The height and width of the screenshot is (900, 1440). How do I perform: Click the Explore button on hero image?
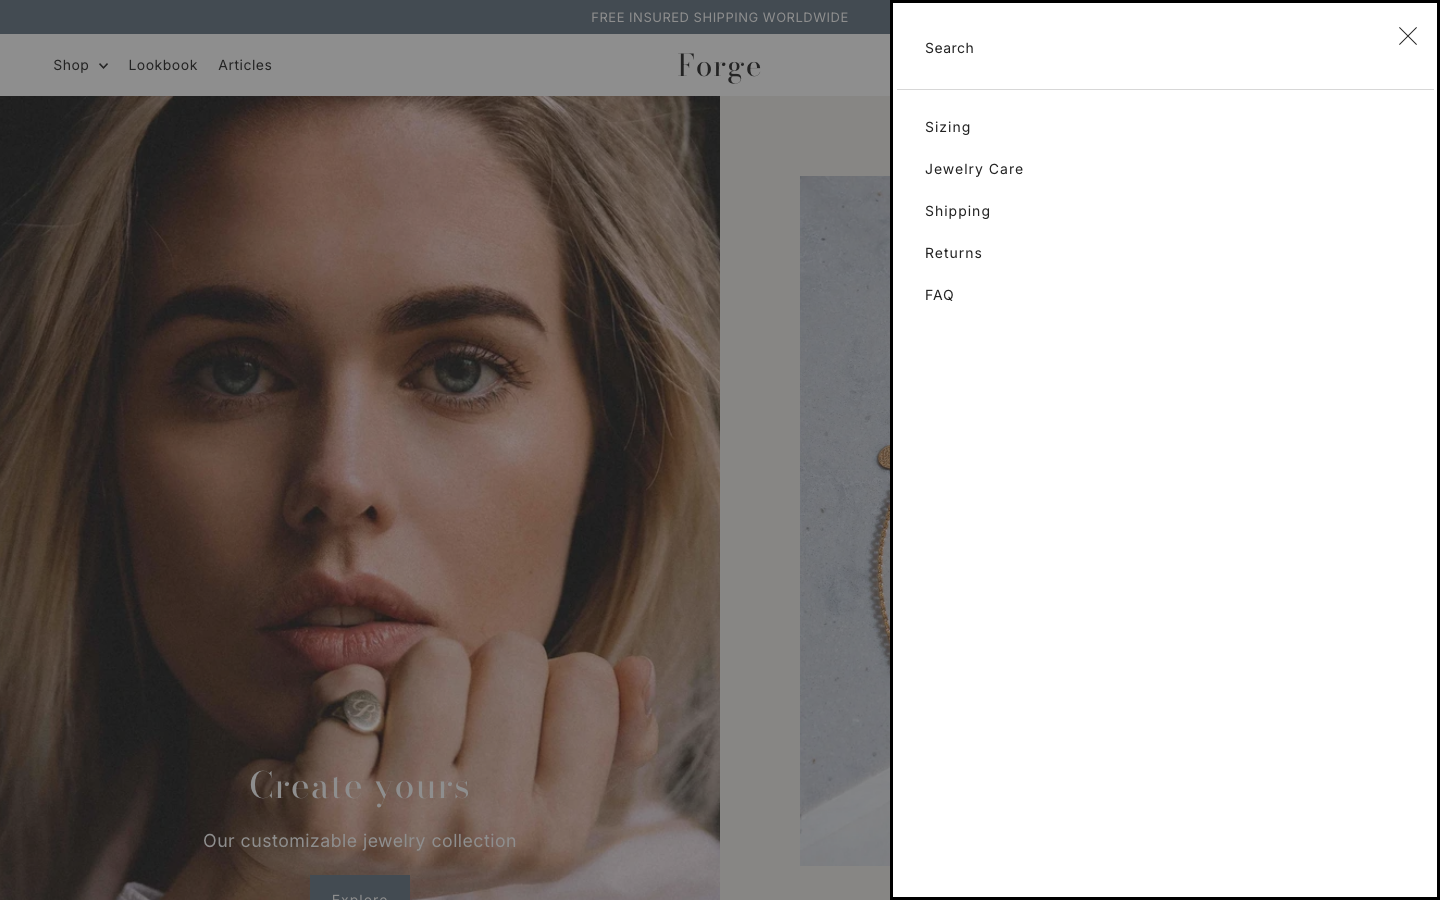click(360, 888)
